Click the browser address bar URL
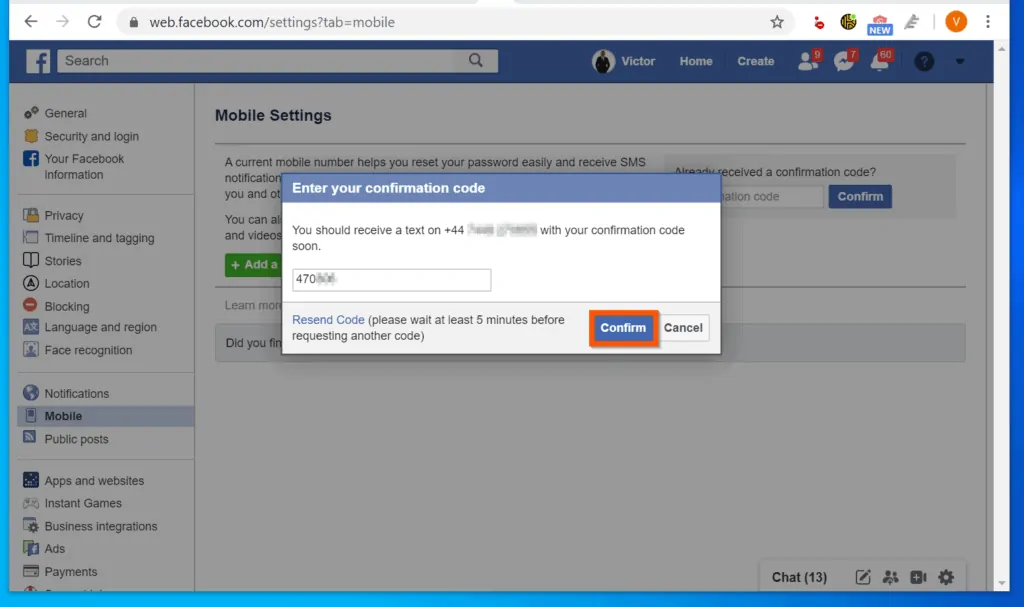Viewport: 1024px width, 607px height. [x=272, y=22]
